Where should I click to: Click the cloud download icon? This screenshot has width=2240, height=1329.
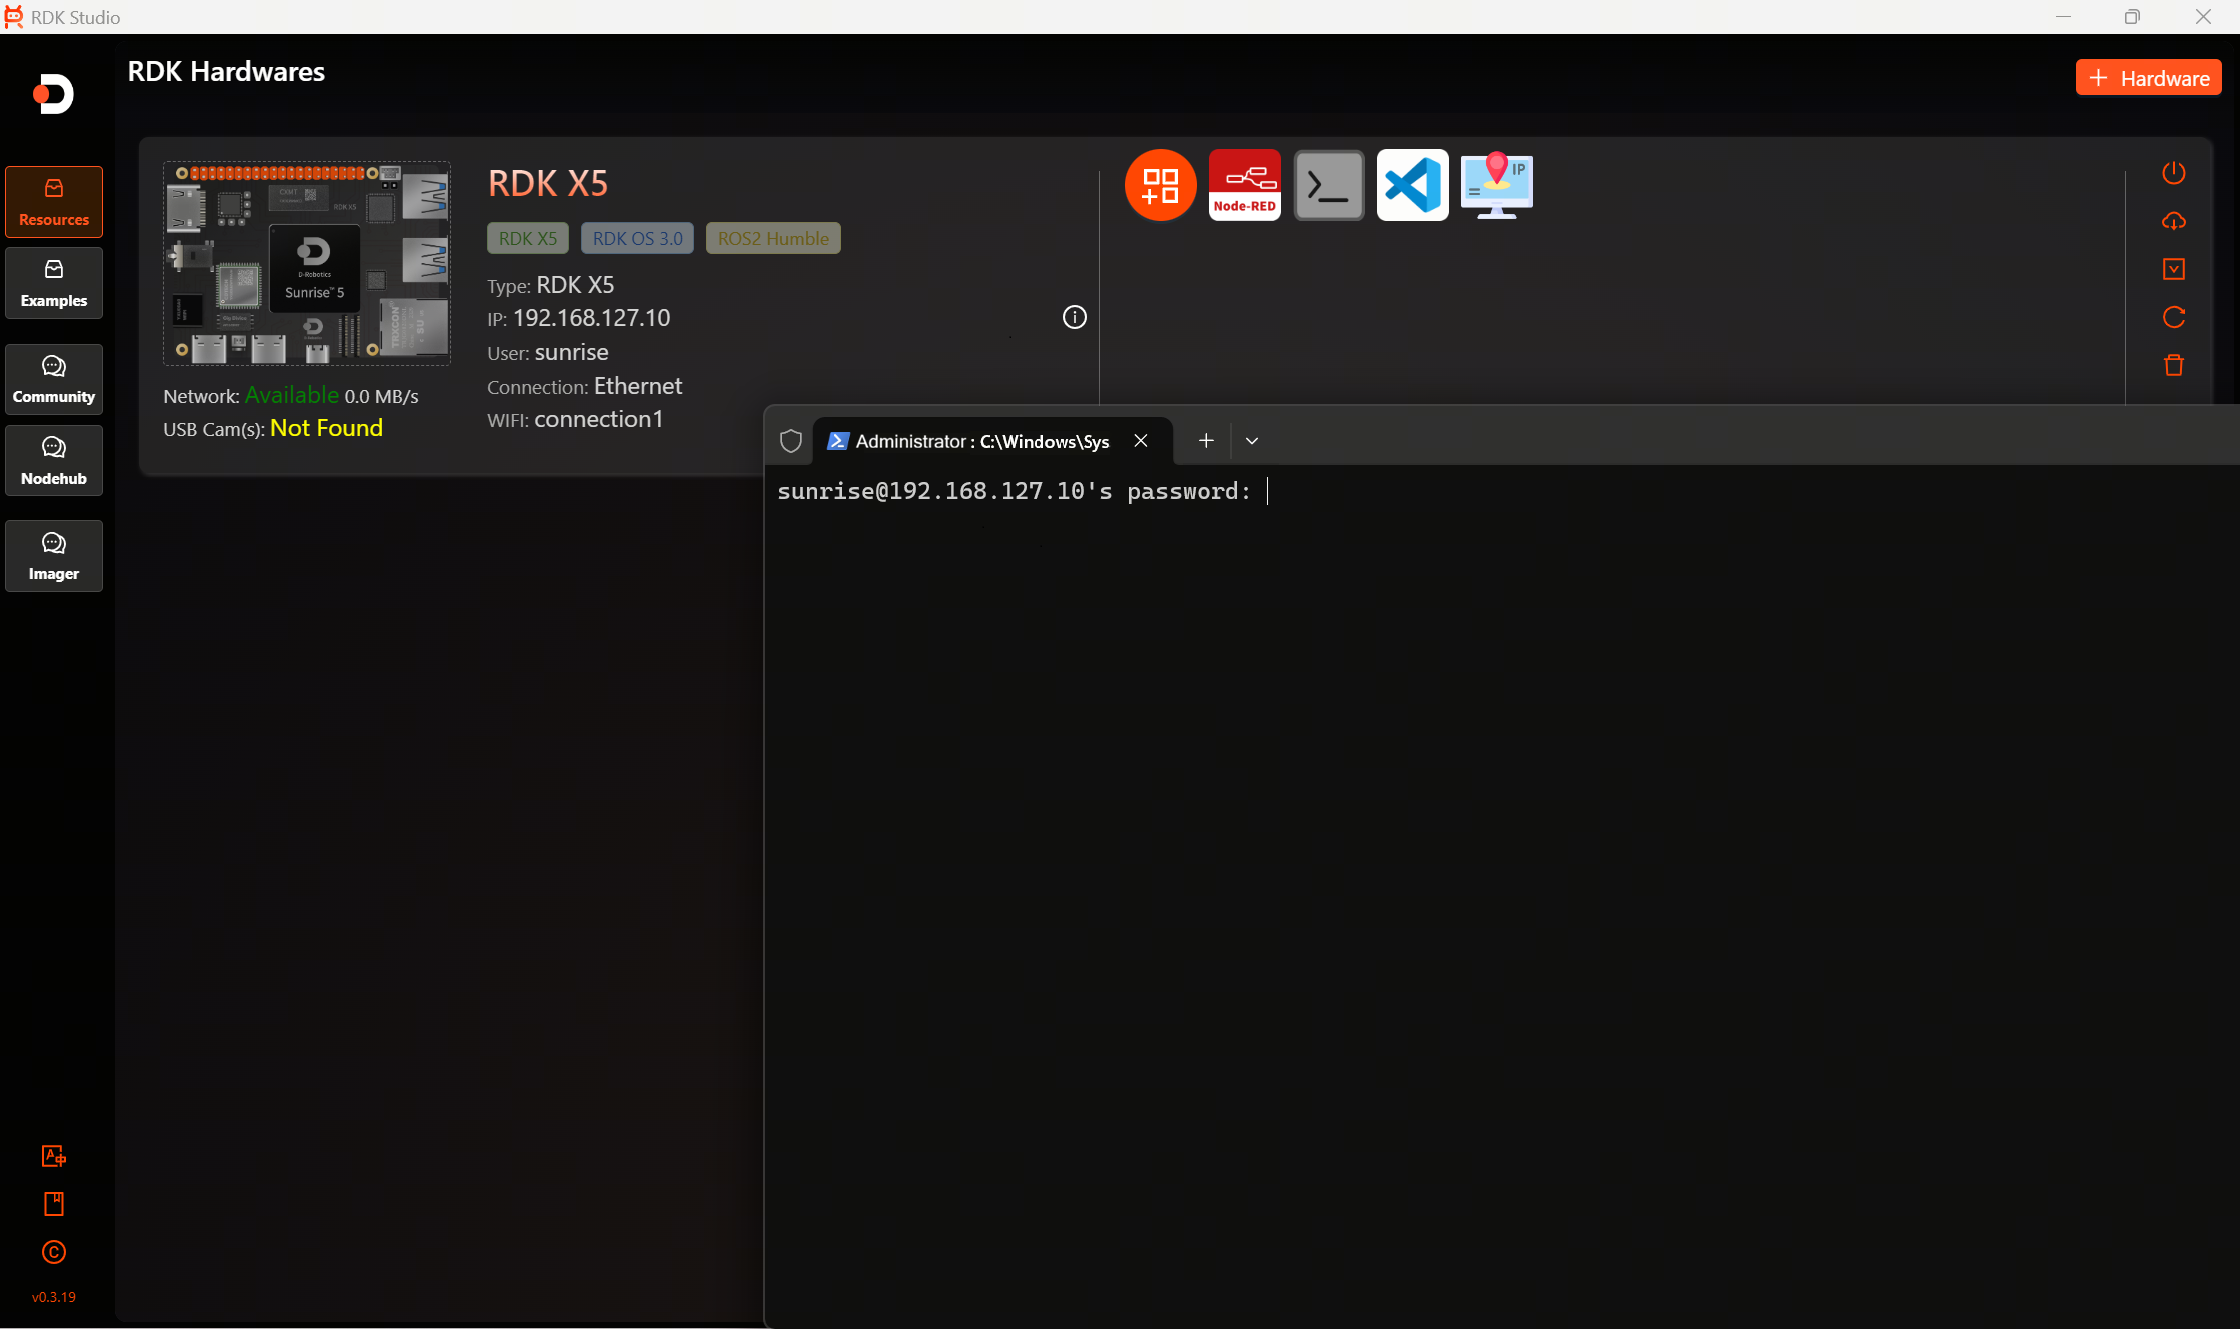[2173, 221]
